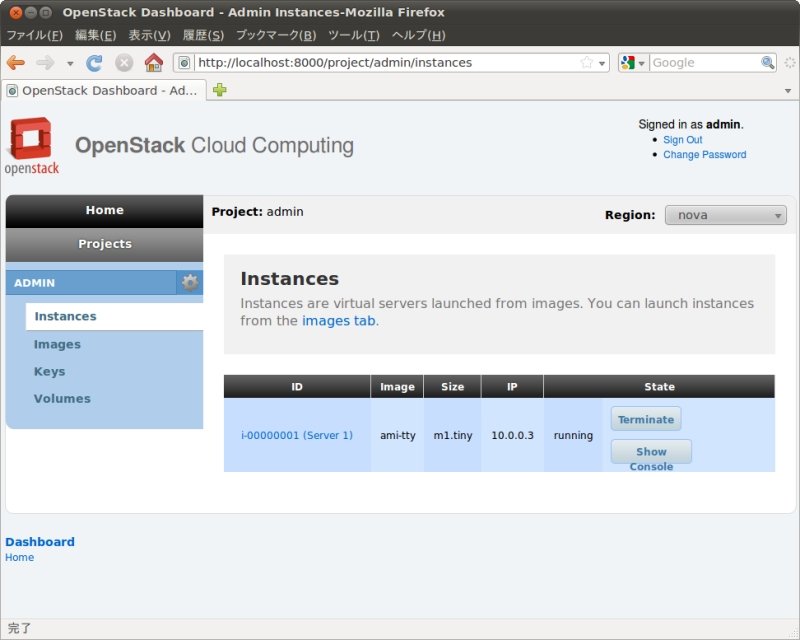
Task: Go to the browser home page icon
Action: pyautogui.click(x=154, y=63)
